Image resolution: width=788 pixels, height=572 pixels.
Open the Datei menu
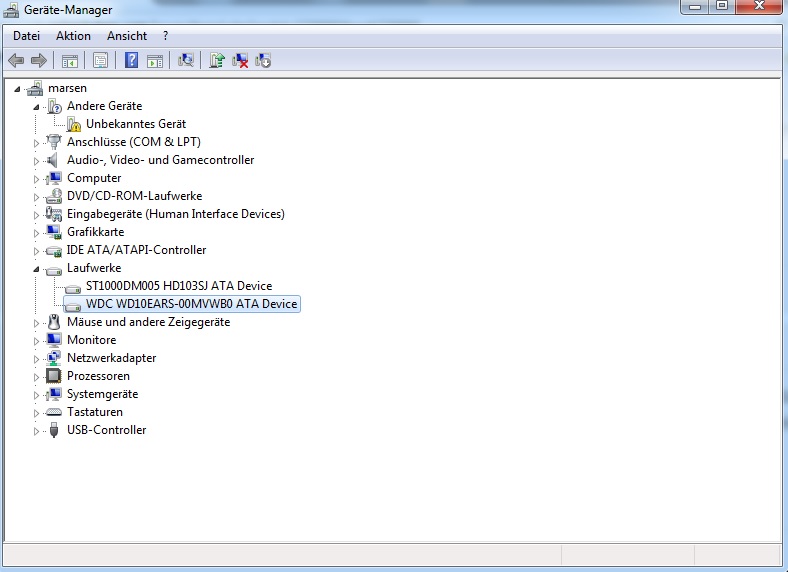[x=26, y=36]
